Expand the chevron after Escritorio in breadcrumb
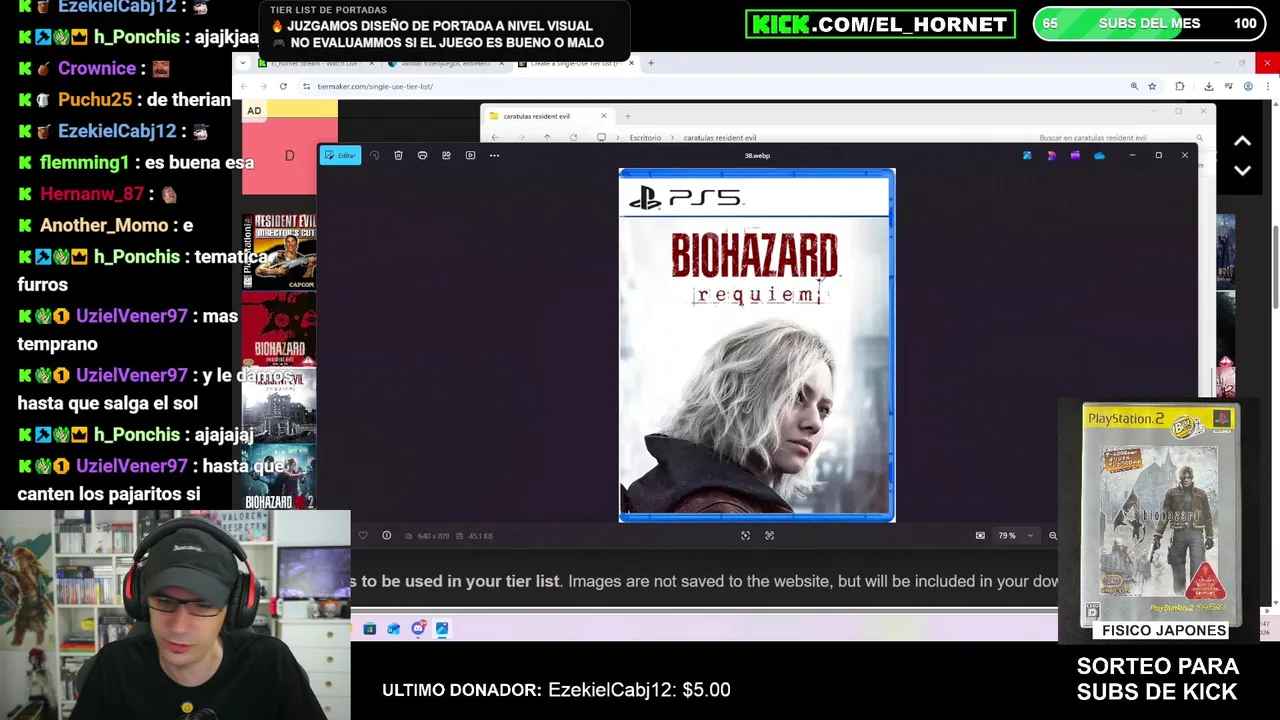1280x720 pixels. pyautogui.click(x=672, y=137)
